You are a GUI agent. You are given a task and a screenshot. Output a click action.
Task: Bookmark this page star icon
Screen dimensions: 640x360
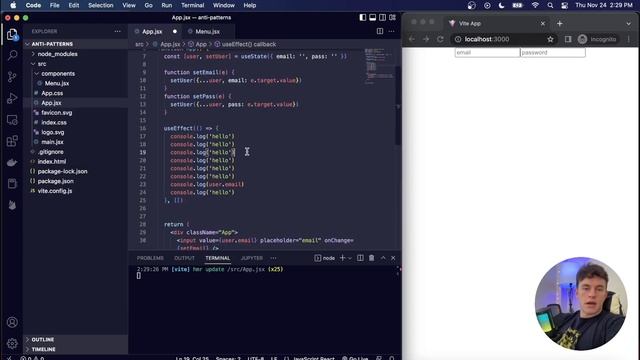550,39
